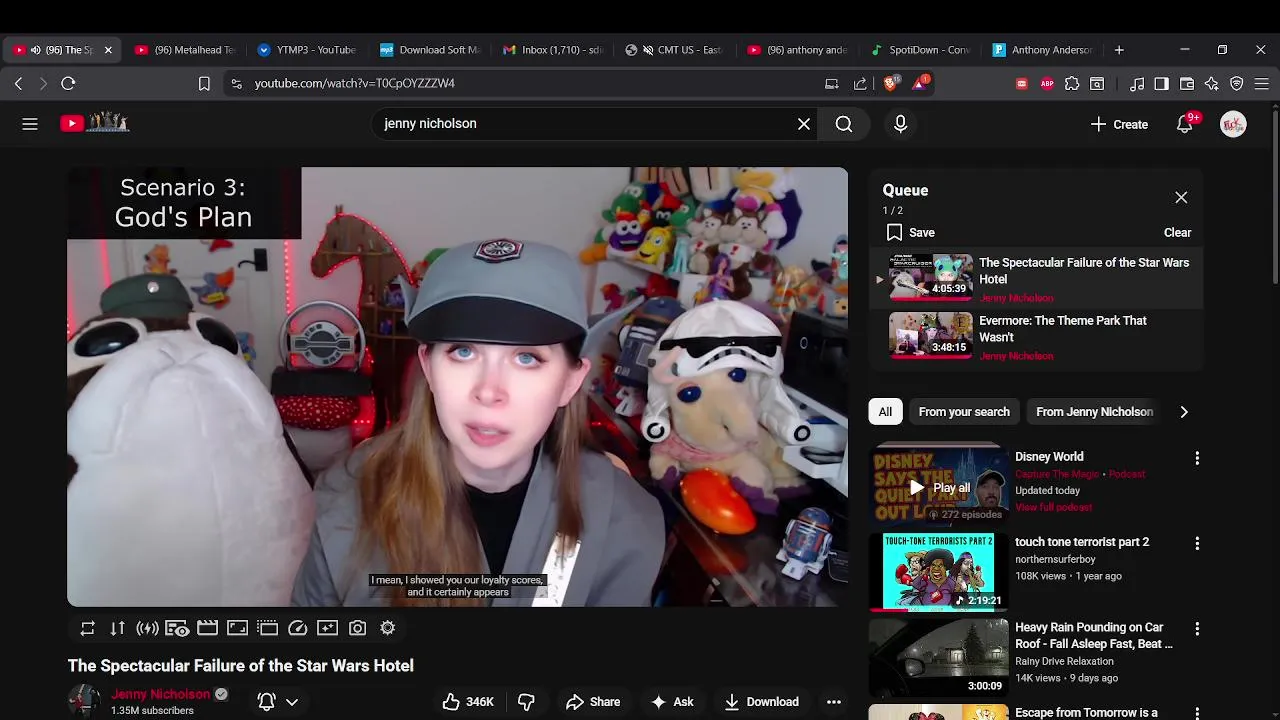Click the fullscreen-corners rectangle icon below the player
The width and height of the screenshot is (1280, 720).
click(237, 628)
